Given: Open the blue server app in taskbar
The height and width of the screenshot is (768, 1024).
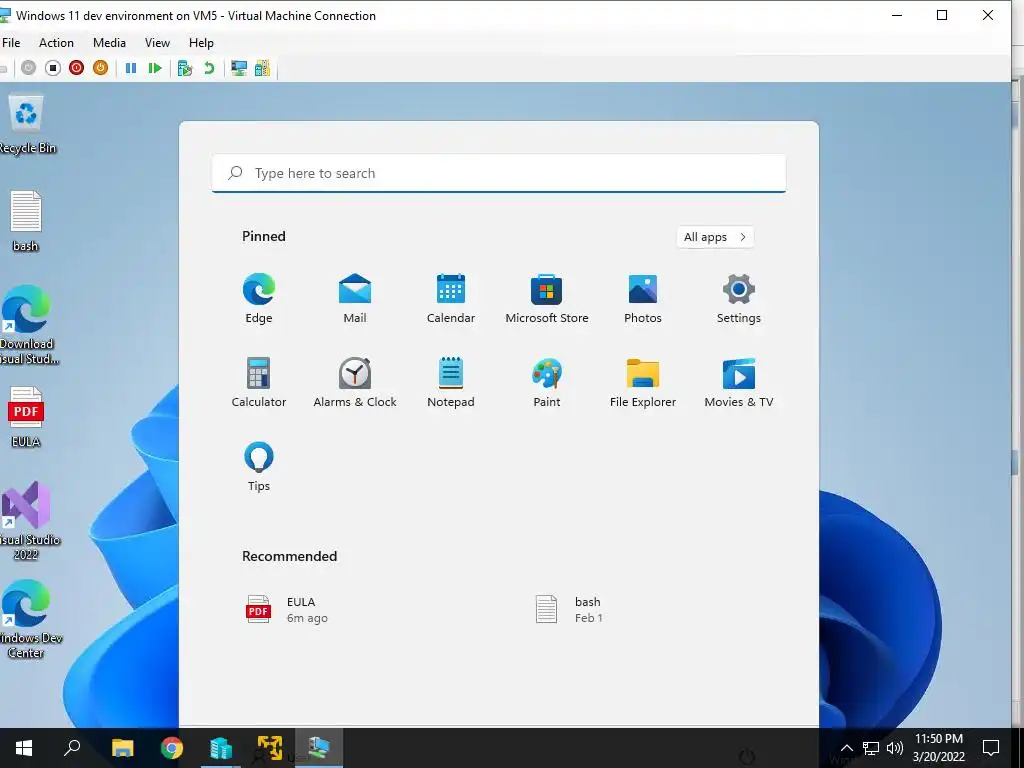Looking at the screenshot, I should pyautogui.click(x=221, y=748).
